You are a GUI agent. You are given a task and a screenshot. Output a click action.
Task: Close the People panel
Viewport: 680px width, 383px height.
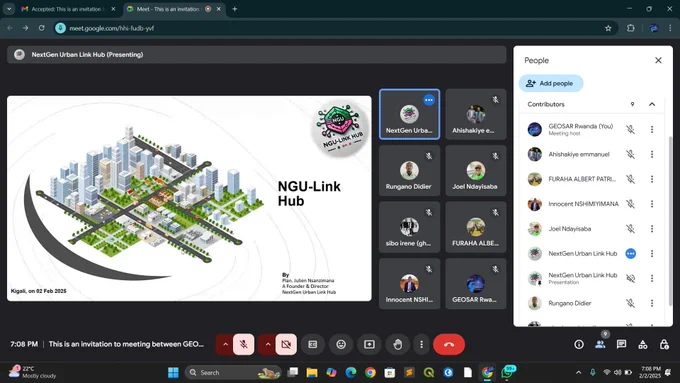click(x=658, y=60)
